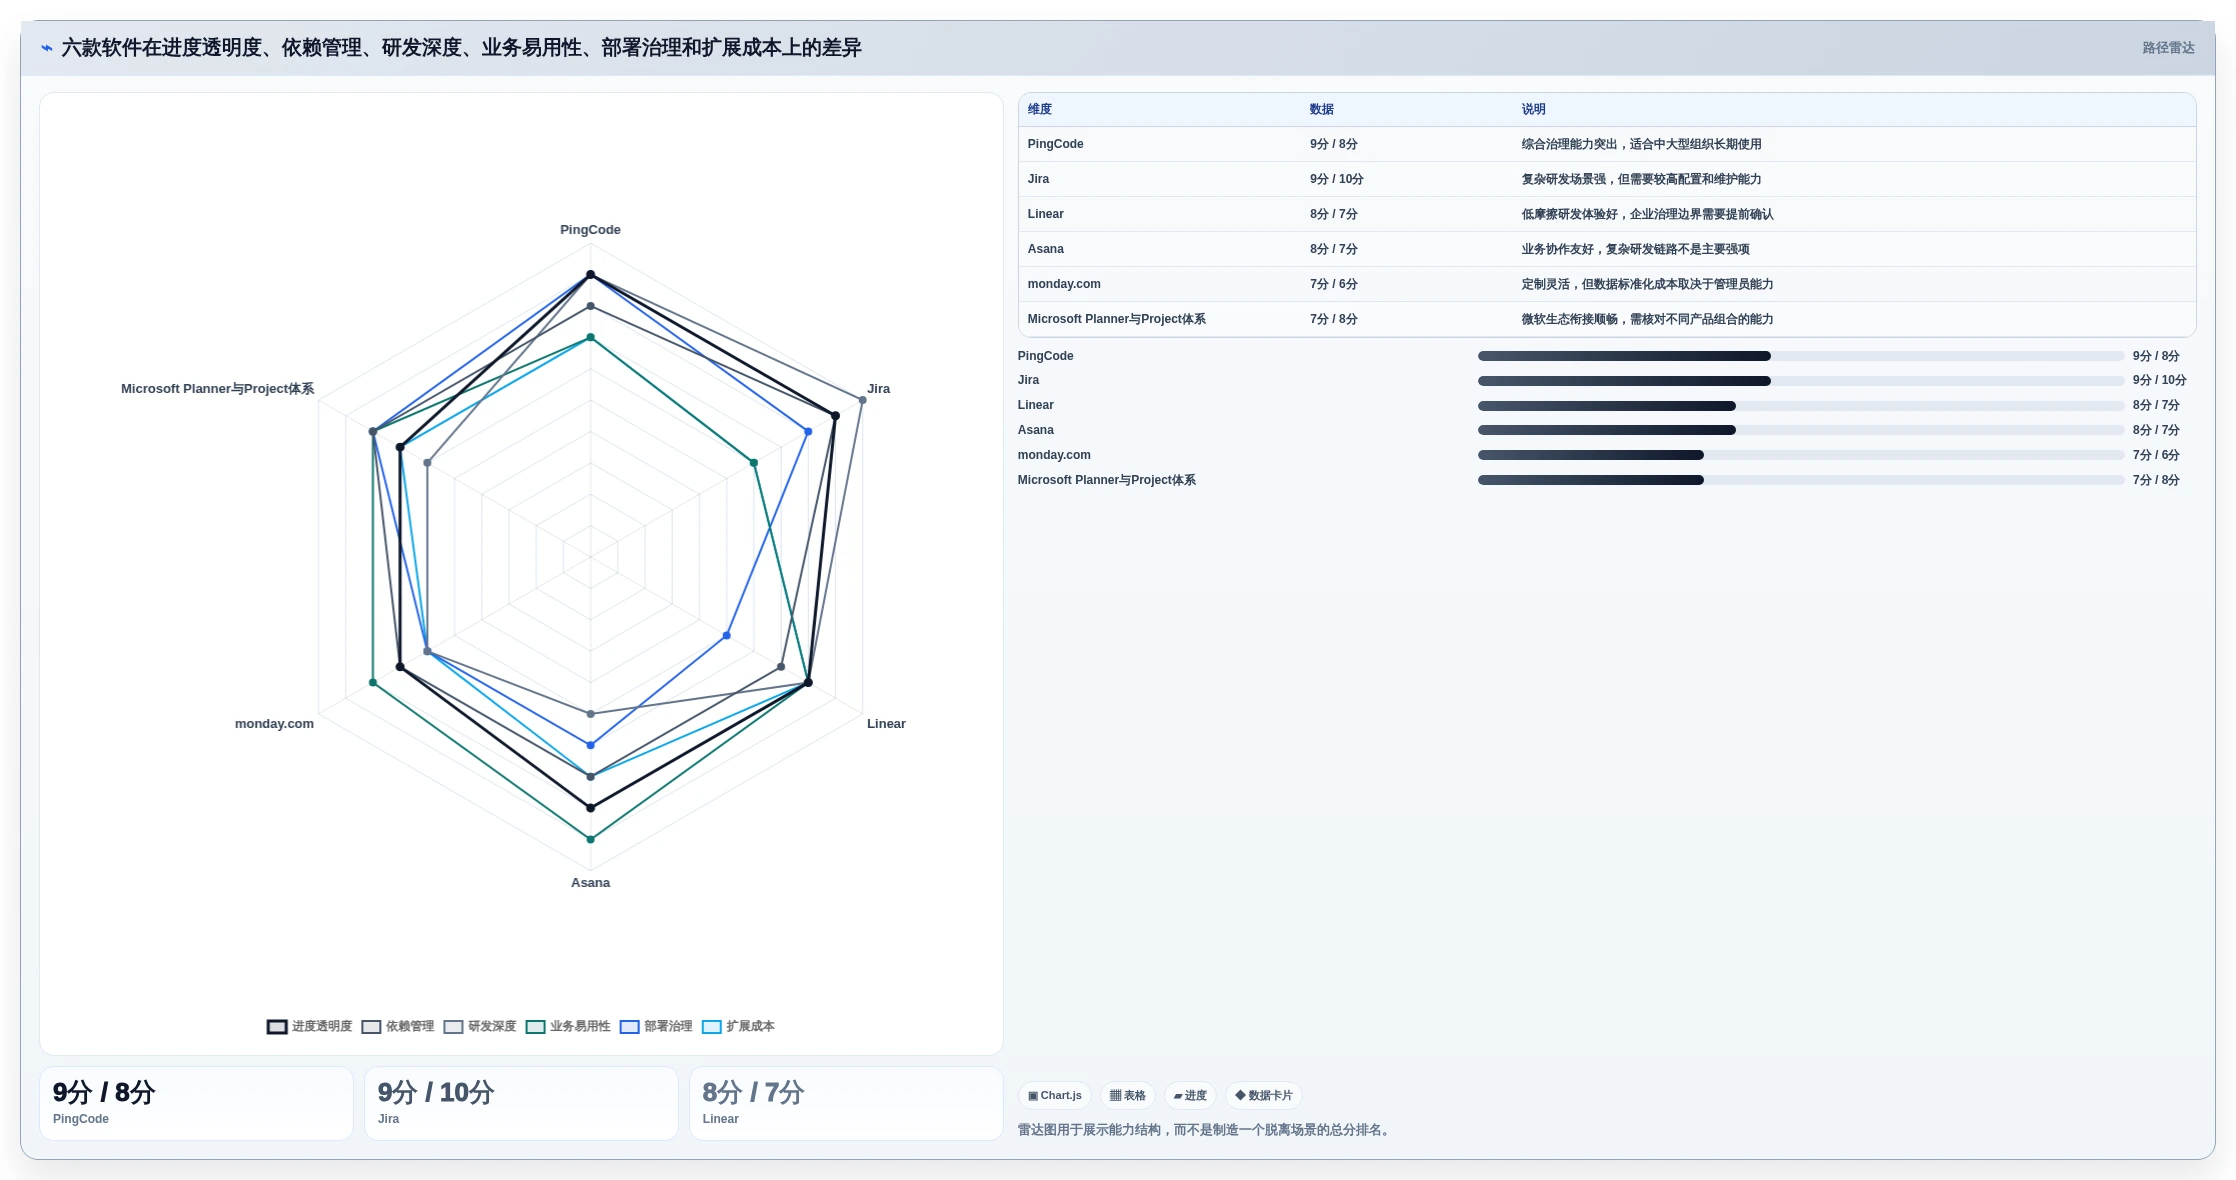Toggle the 扩展成本 legend item

click(738, 1027)
